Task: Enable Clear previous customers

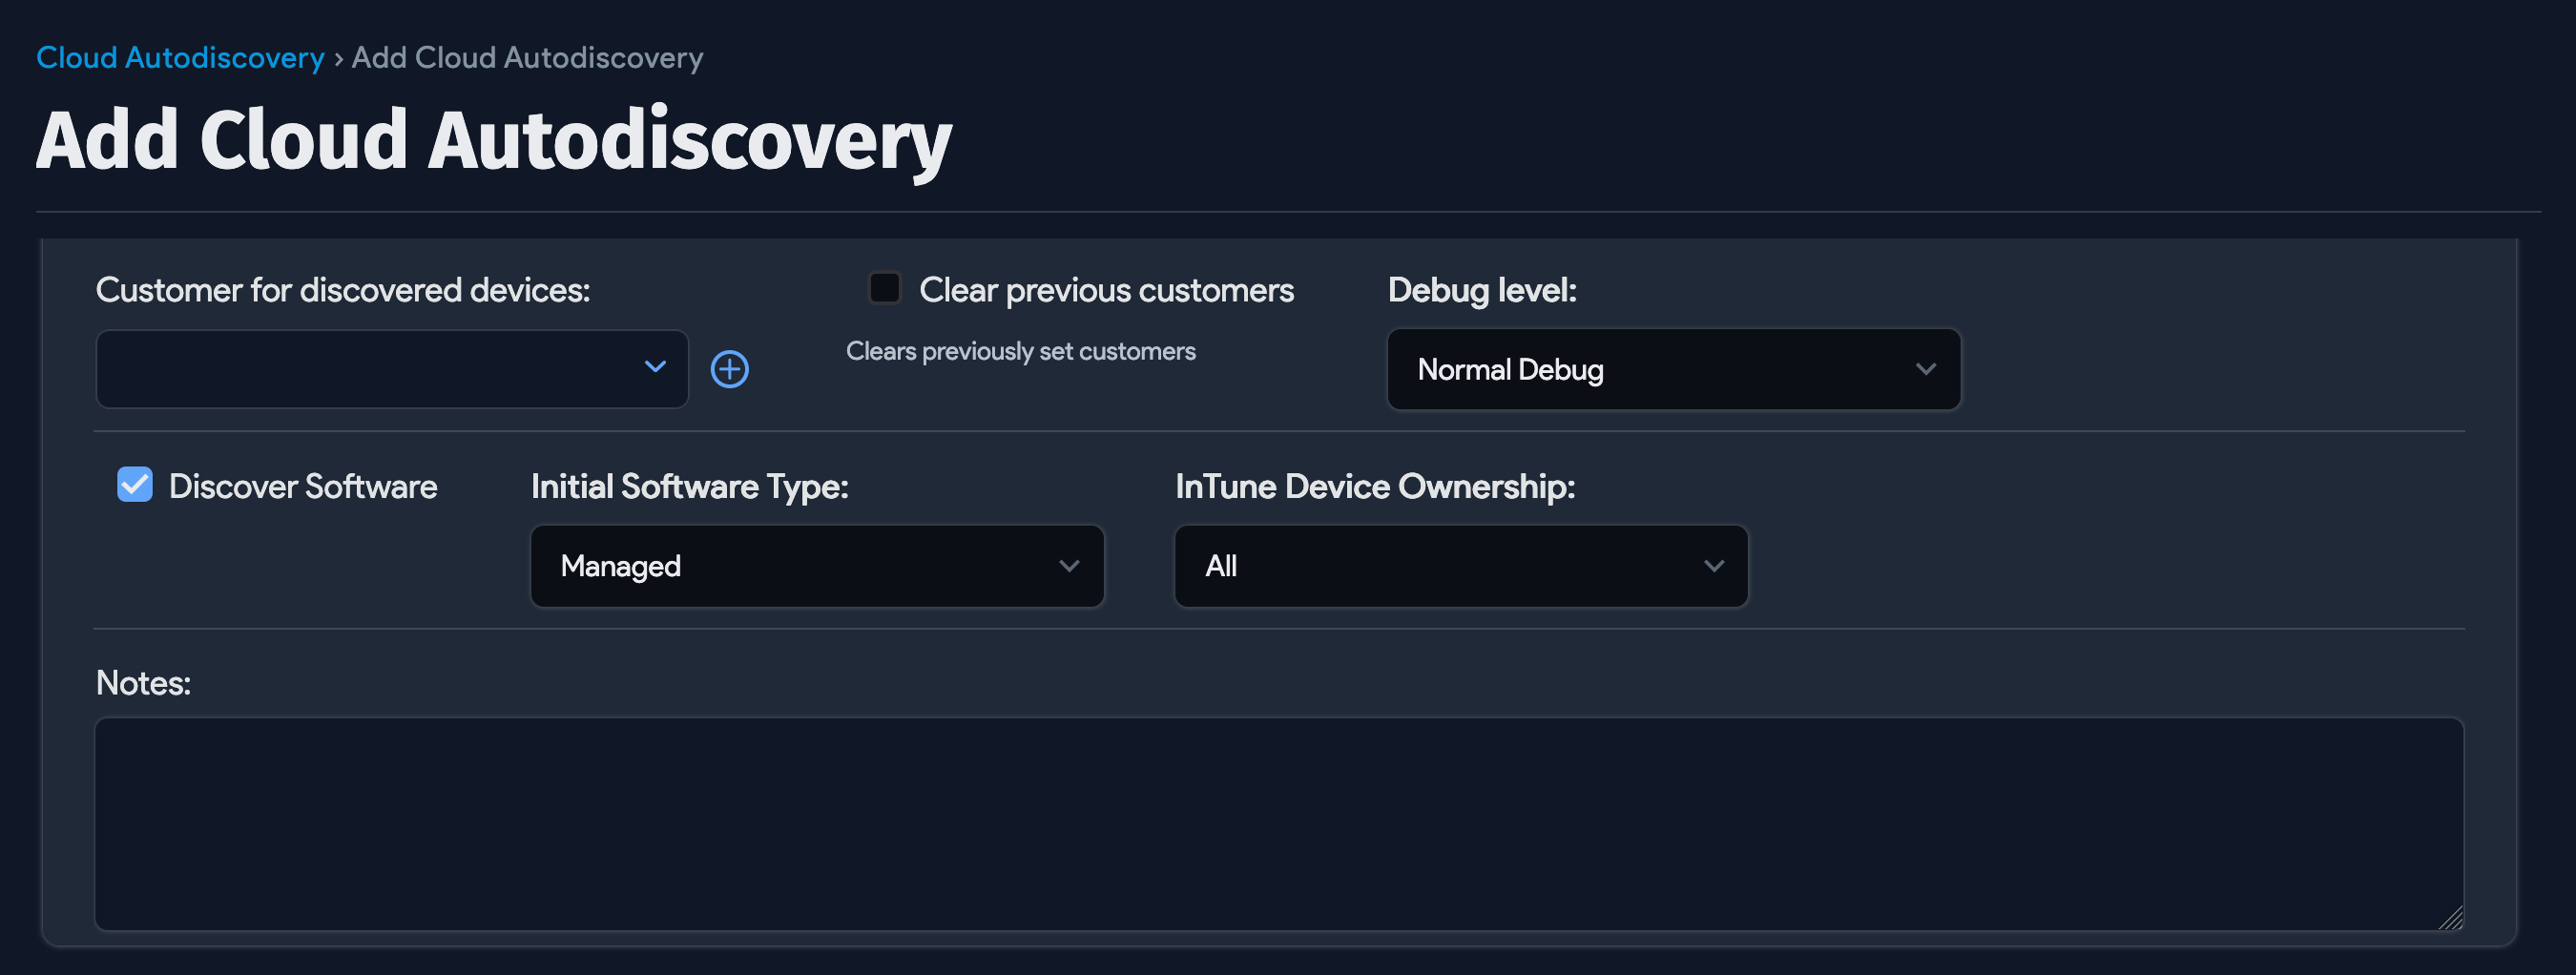Action: (884, 287)
